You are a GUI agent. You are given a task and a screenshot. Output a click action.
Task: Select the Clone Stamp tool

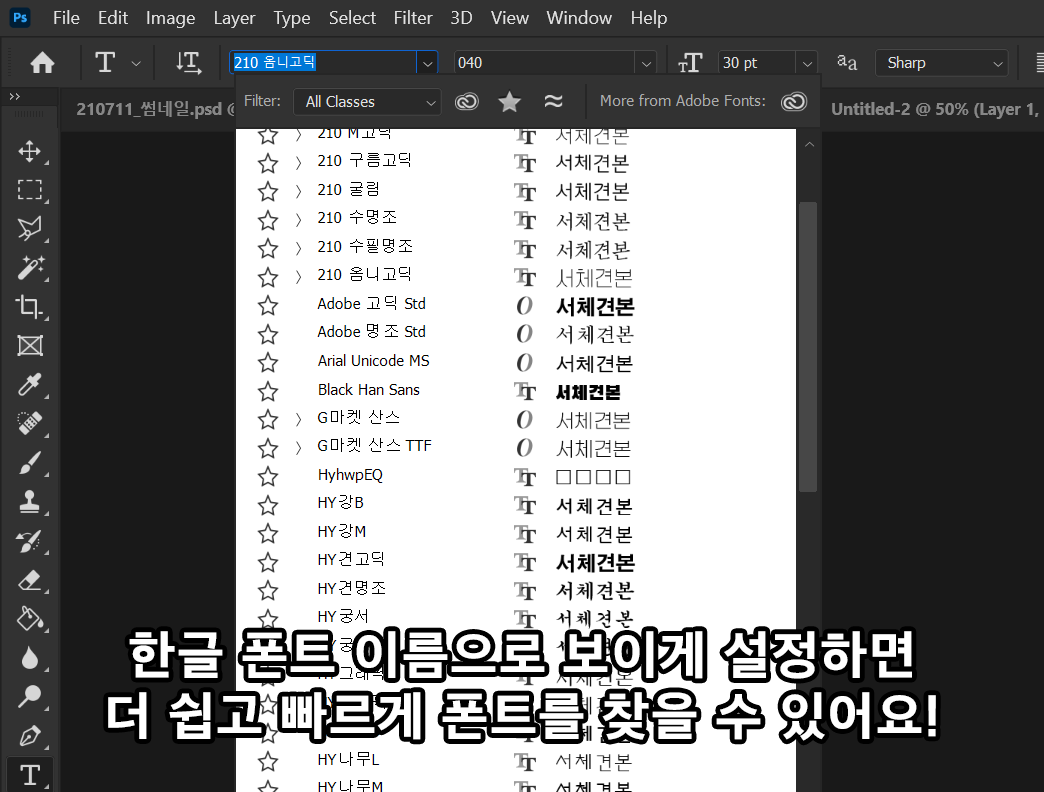30,502
